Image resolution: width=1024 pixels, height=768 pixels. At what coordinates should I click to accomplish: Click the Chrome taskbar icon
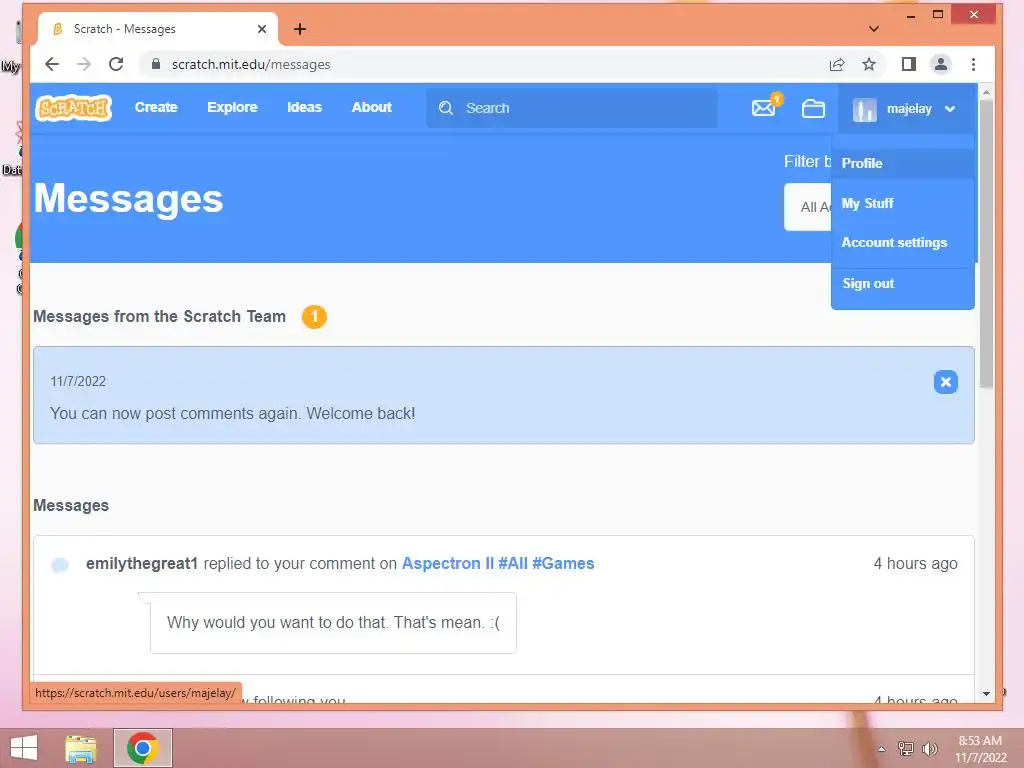(143, 748)
